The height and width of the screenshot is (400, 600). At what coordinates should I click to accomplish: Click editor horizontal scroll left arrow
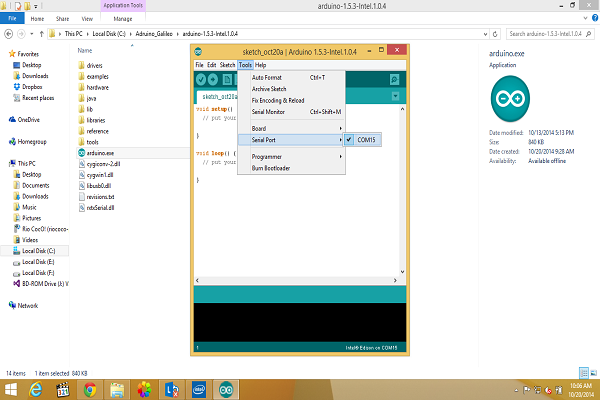pyautogui.click(x=197, y=280)
